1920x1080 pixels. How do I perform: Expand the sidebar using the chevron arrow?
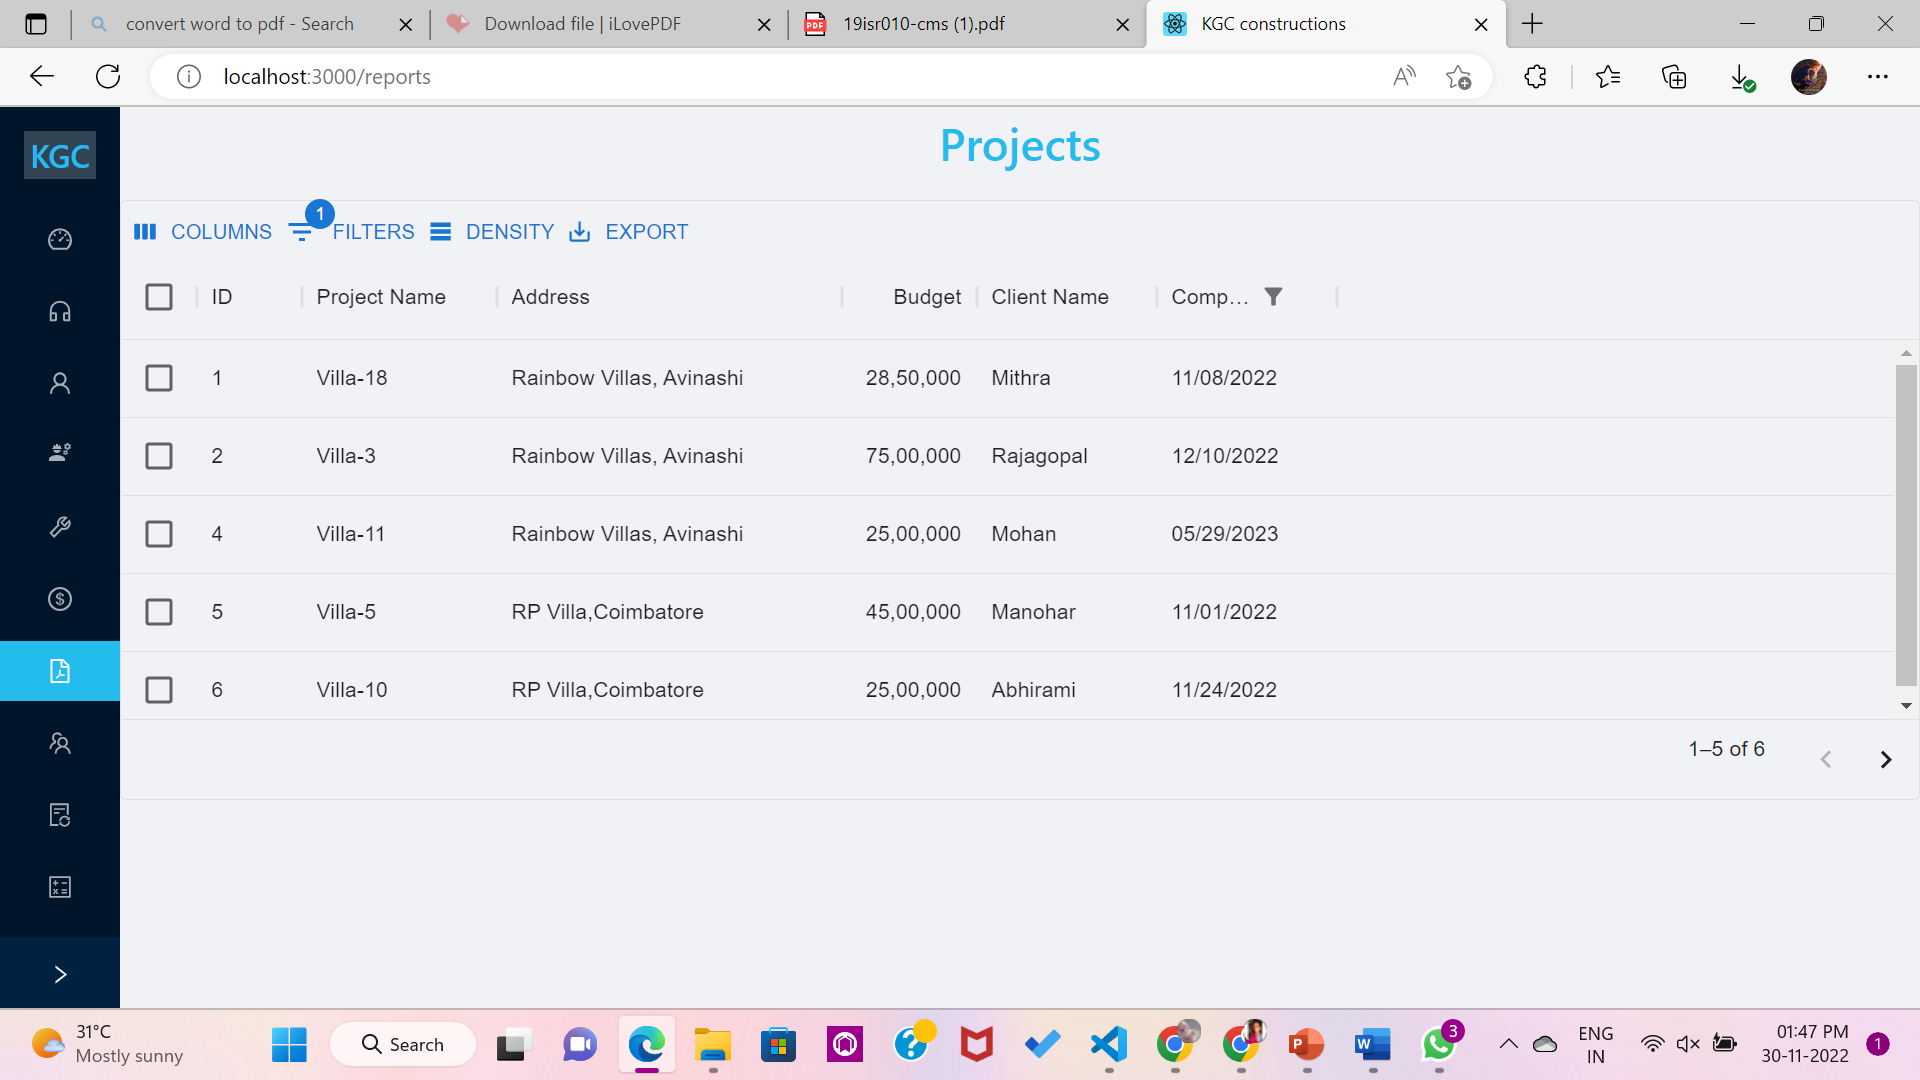(x=59, y=973)
